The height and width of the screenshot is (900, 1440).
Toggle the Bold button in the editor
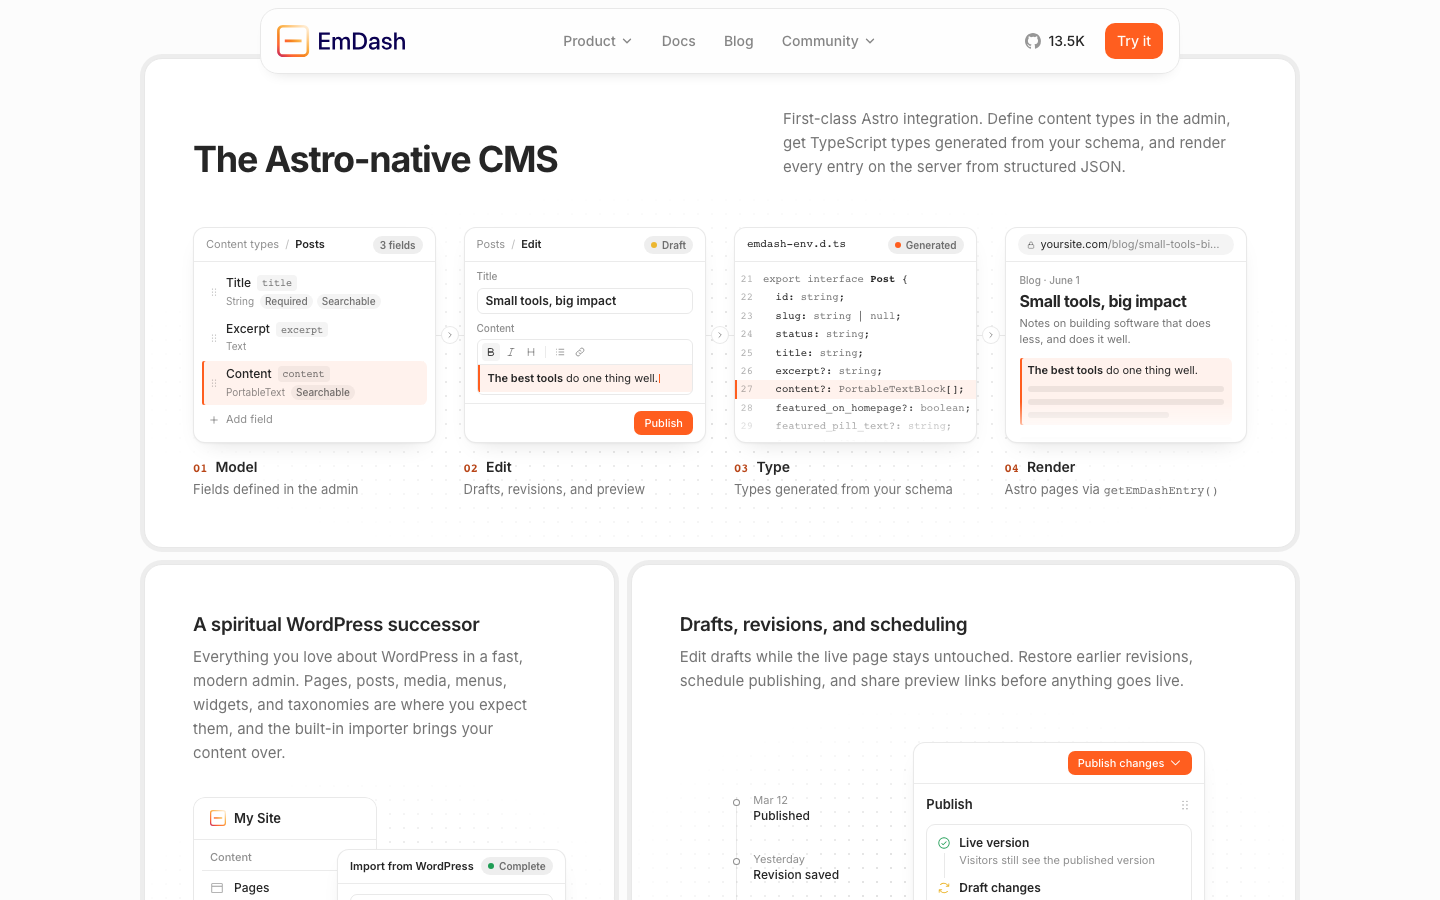491,352
